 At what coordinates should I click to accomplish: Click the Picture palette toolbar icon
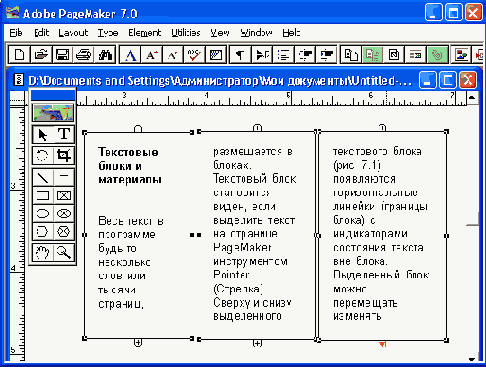click(x=461, y=54)
